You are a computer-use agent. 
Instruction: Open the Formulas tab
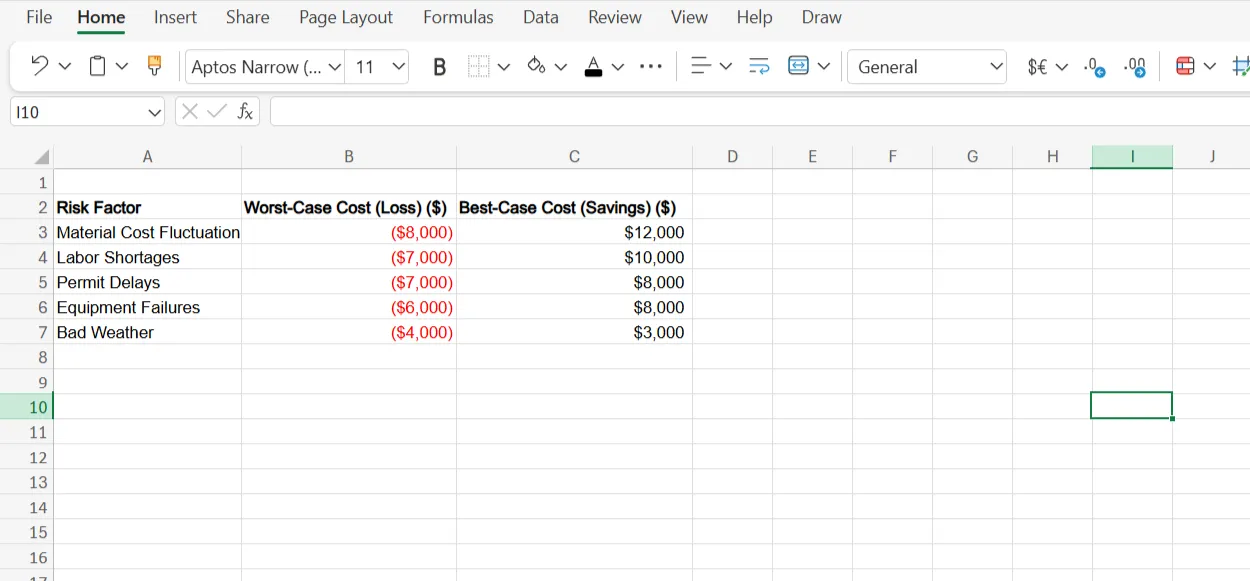pyautogui.click(x=458, y=17)
